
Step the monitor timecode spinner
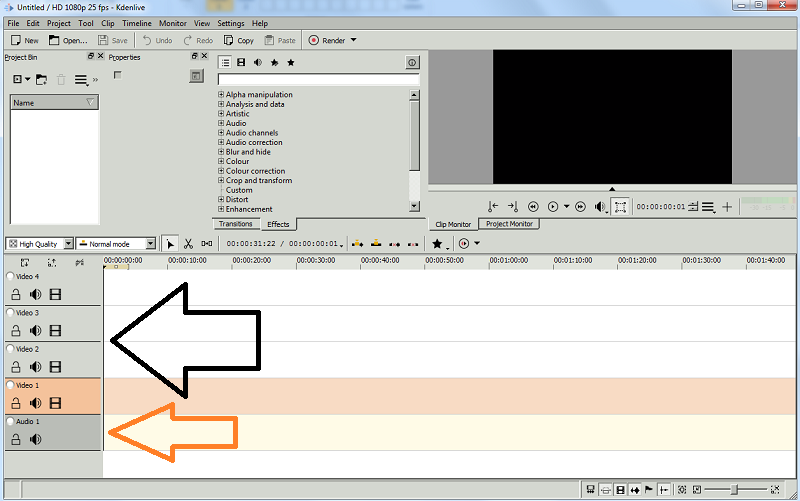coord(693,207)
